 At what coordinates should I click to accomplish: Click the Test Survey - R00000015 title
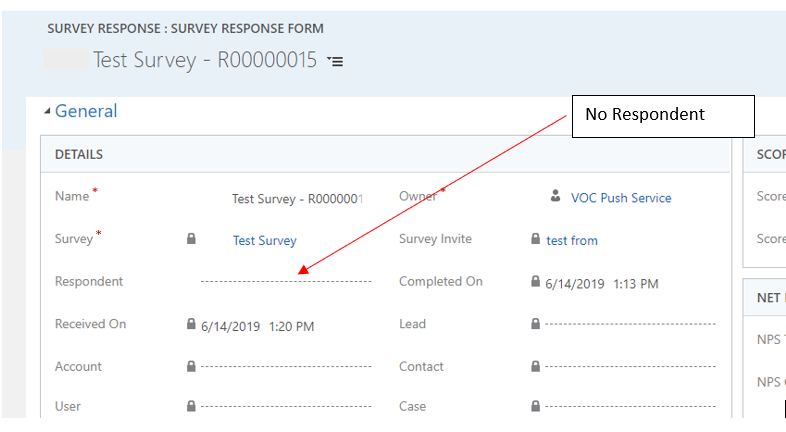point(204,60)
